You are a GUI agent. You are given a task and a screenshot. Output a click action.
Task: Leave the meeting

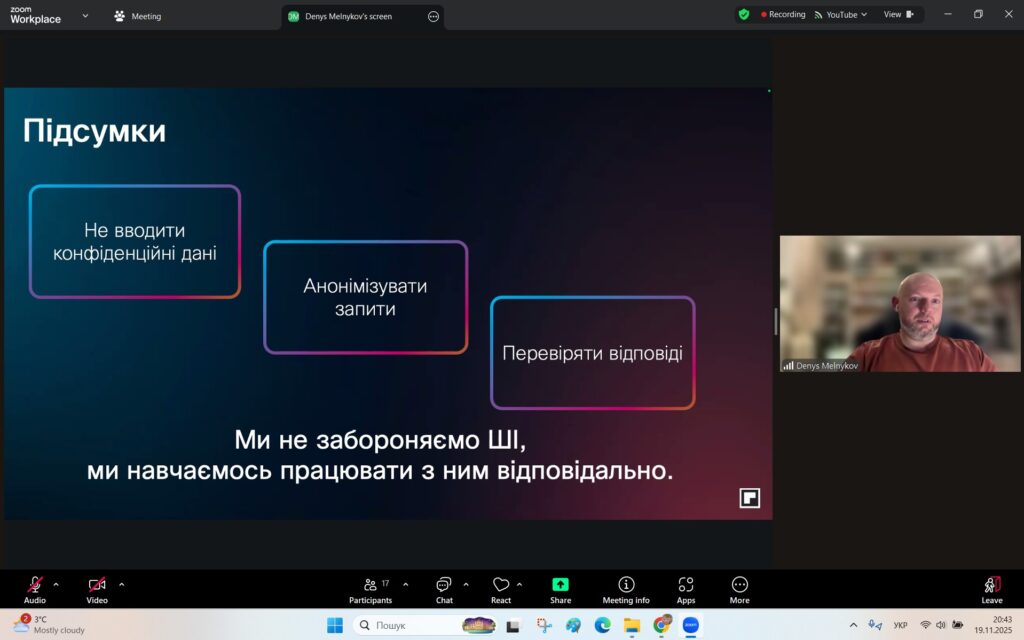pos(991,589)
